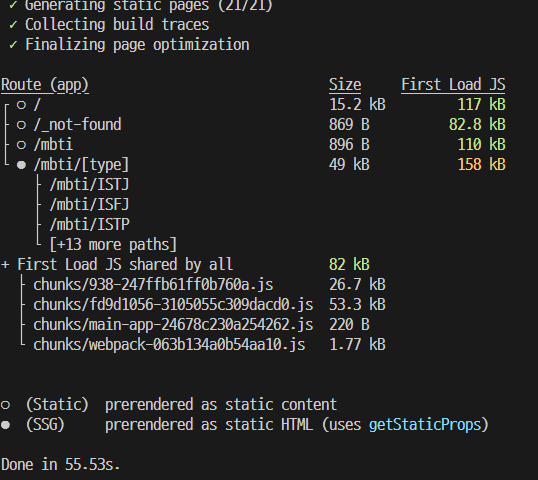Click the '(SSG)' legend label
The height and width of the screenshot is (480, 538).
(x=45, y=425)
